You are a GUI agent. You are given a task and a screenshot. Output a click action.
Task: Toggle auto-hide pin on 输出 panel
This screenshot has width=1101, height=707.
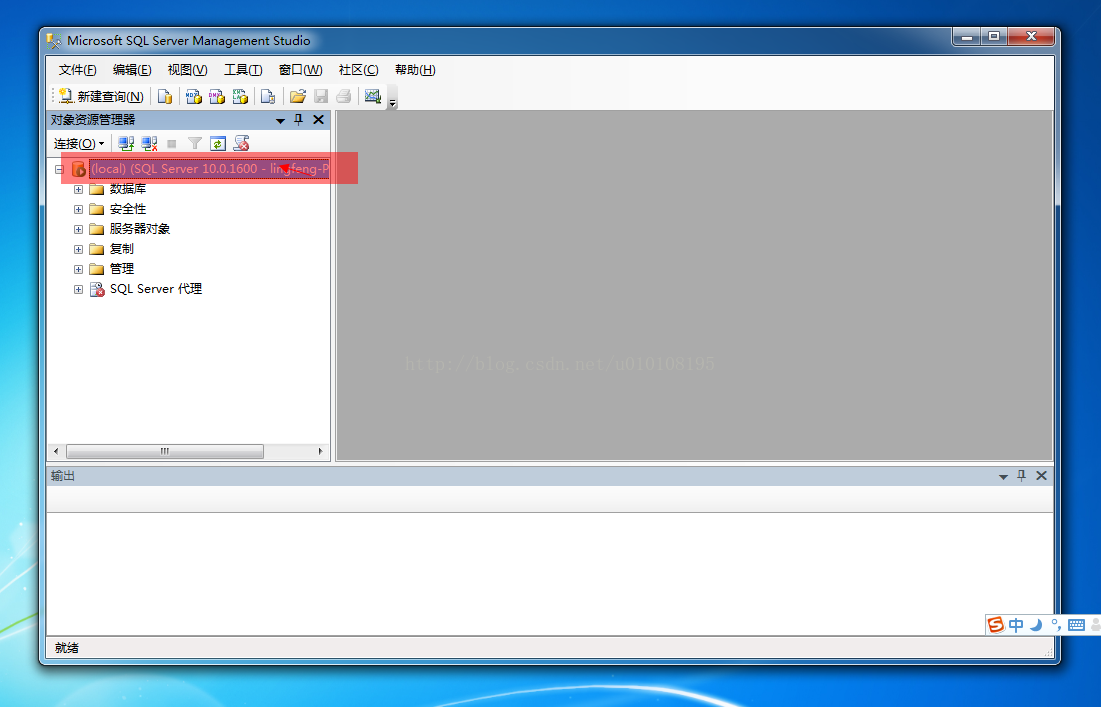pyautogui.click(x=1022, y=476)
